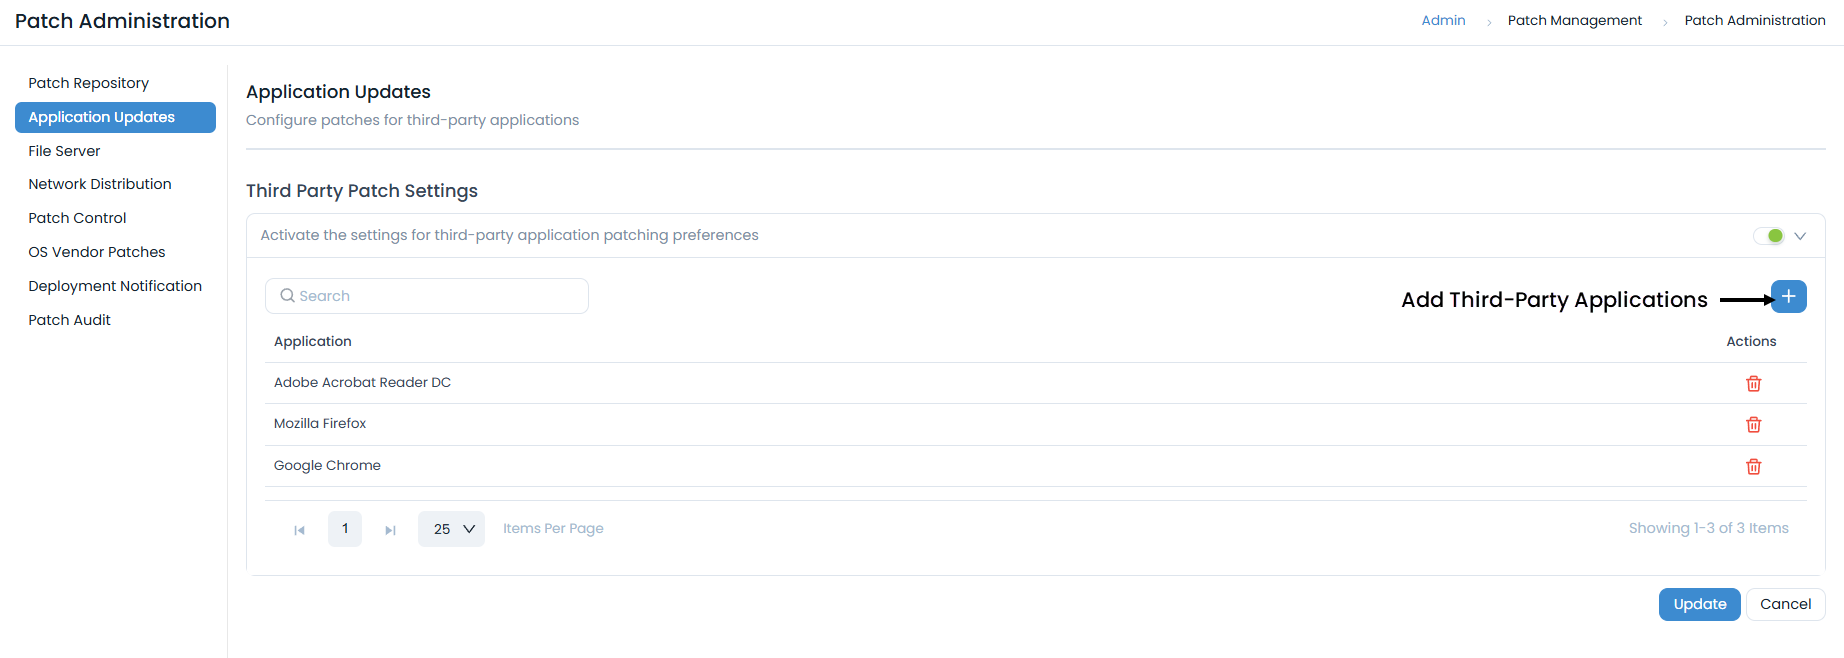The image size is (1844, 658).
Task: Click the search magnifier icon
Action: click(x=288, y=295)
